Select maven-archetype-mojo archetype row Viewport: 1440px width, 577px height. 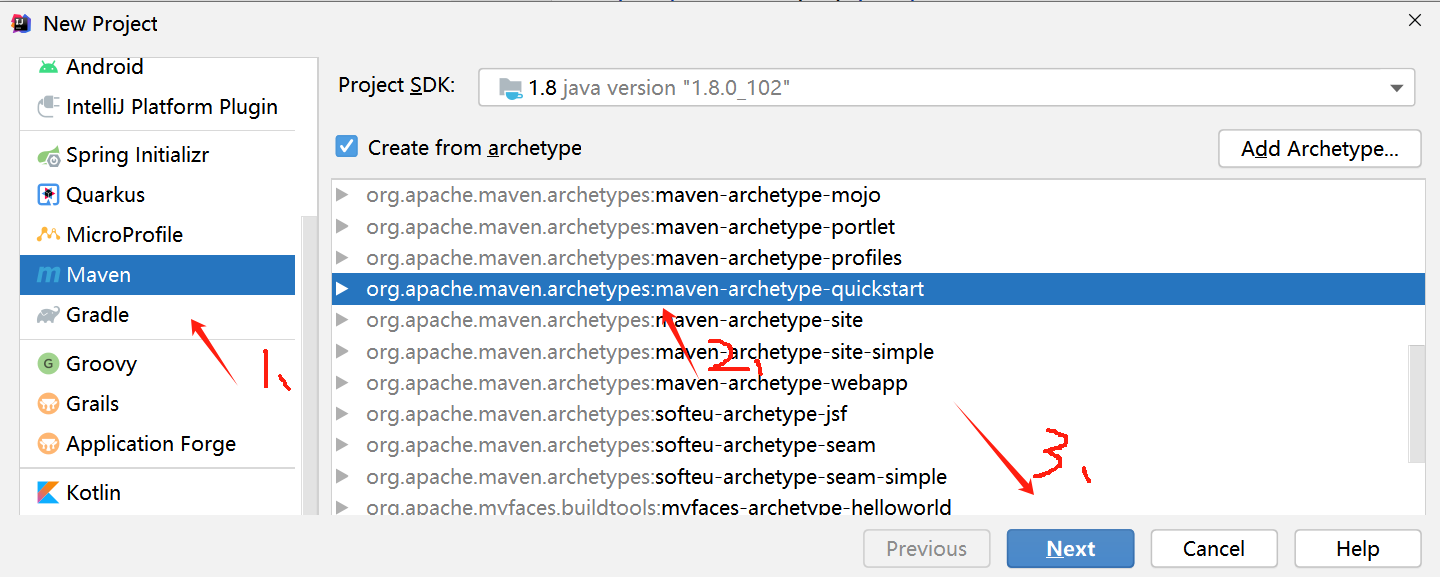point(879,195)
